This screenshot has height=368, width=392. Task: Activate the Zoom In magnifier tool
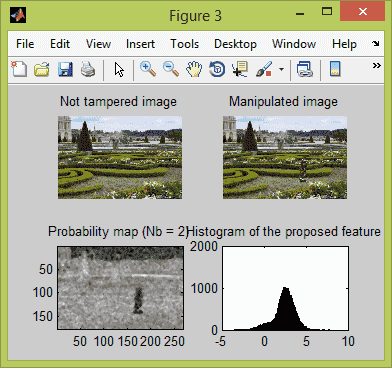point(148,69)
